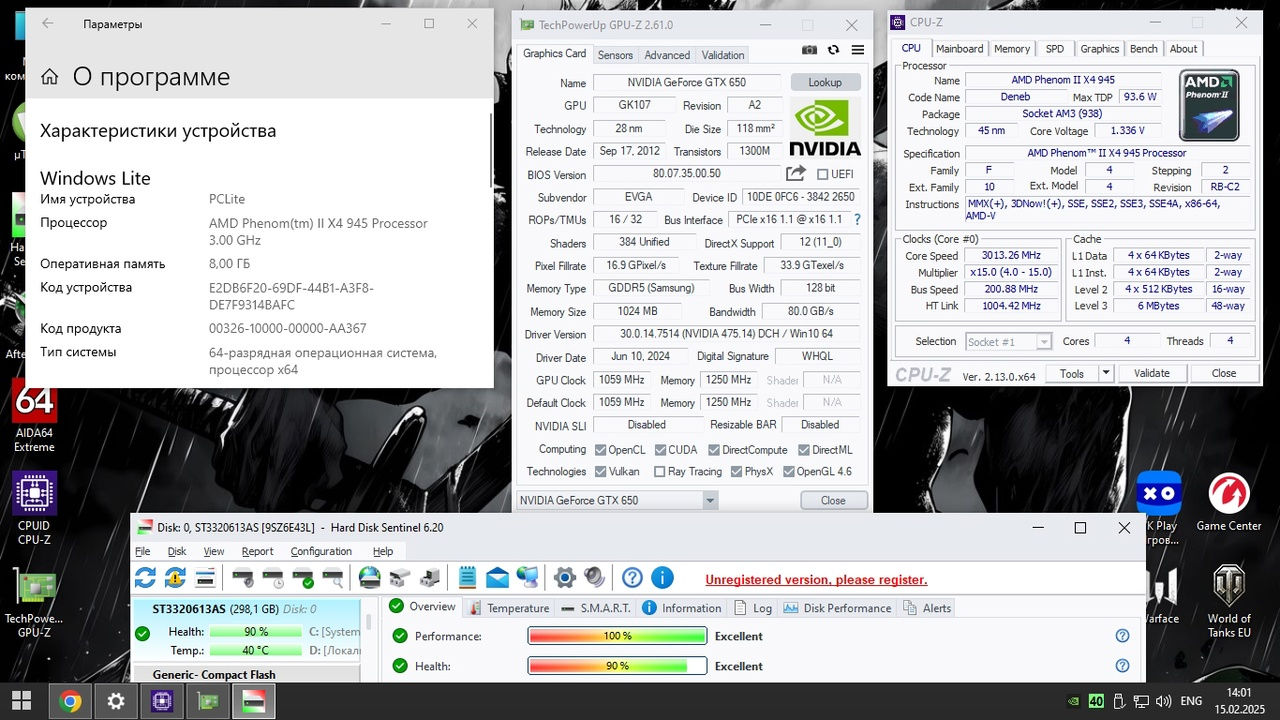Click the BIOS export share icon in GPU-Z

click(796, 174)
